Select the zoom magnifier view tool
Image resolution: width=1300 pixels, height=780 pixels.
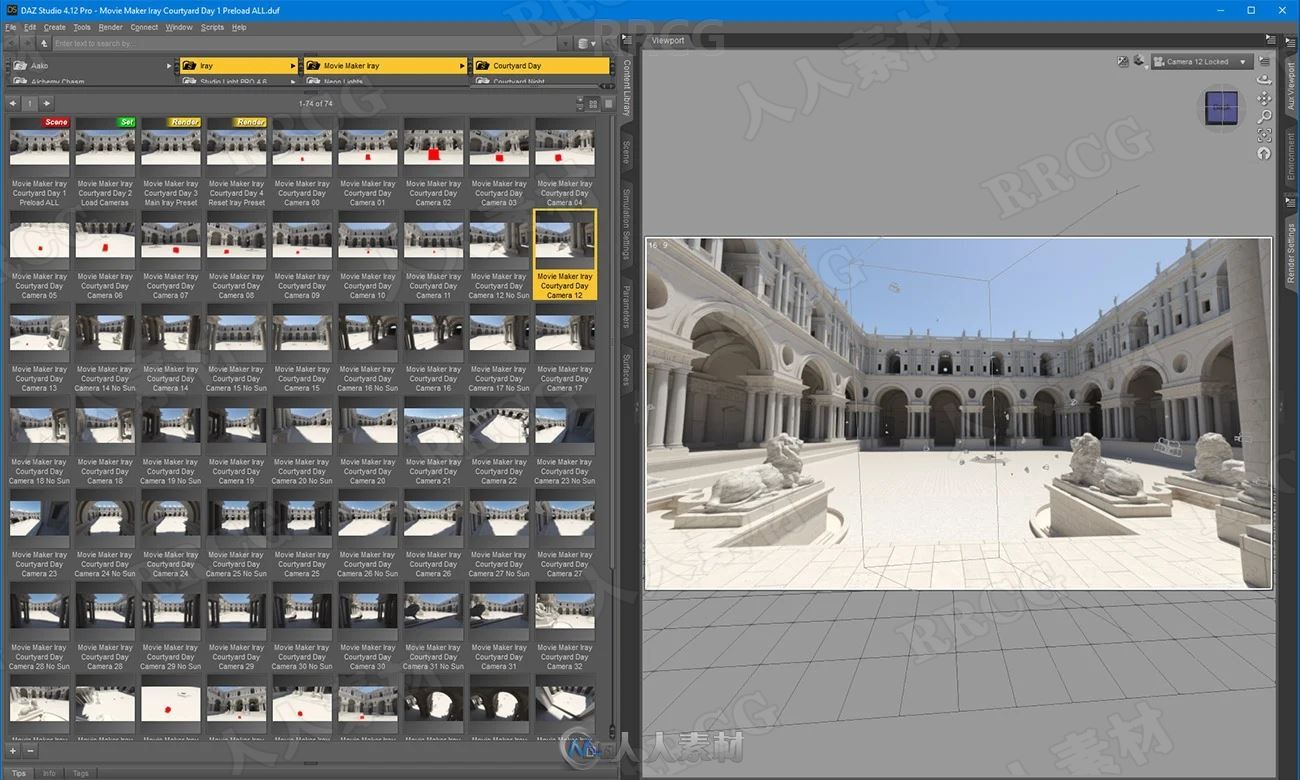tap(1264, 117)
